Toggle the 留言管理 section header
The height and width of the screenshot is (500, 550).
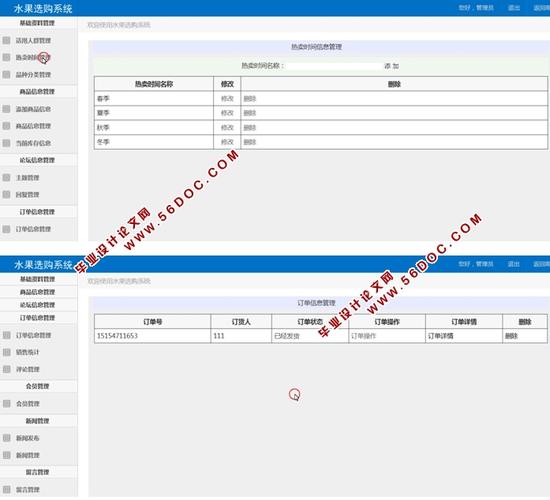pos(38,472)
